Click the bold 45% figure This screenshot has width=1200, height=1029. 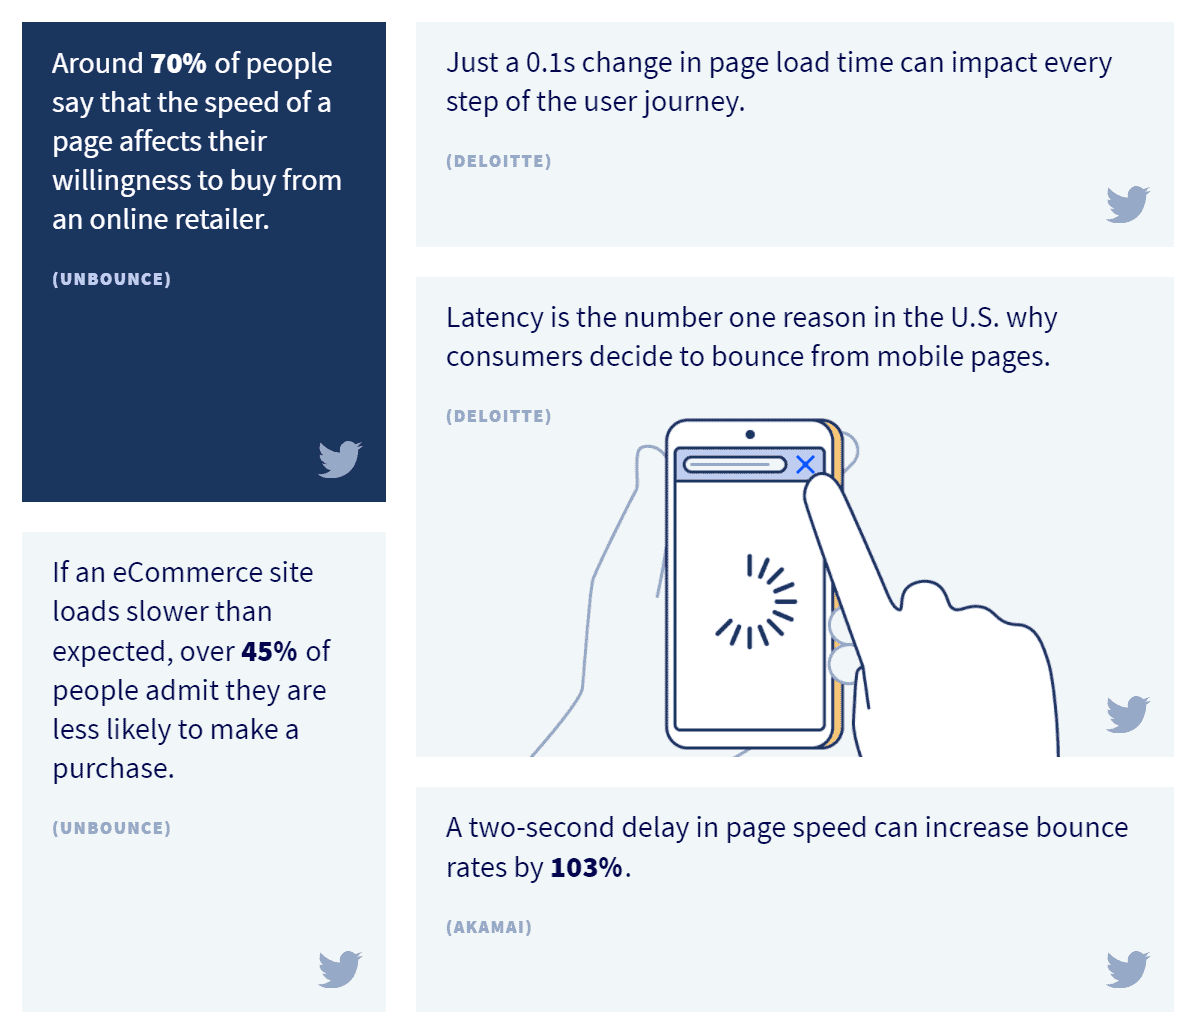point(269,651)
